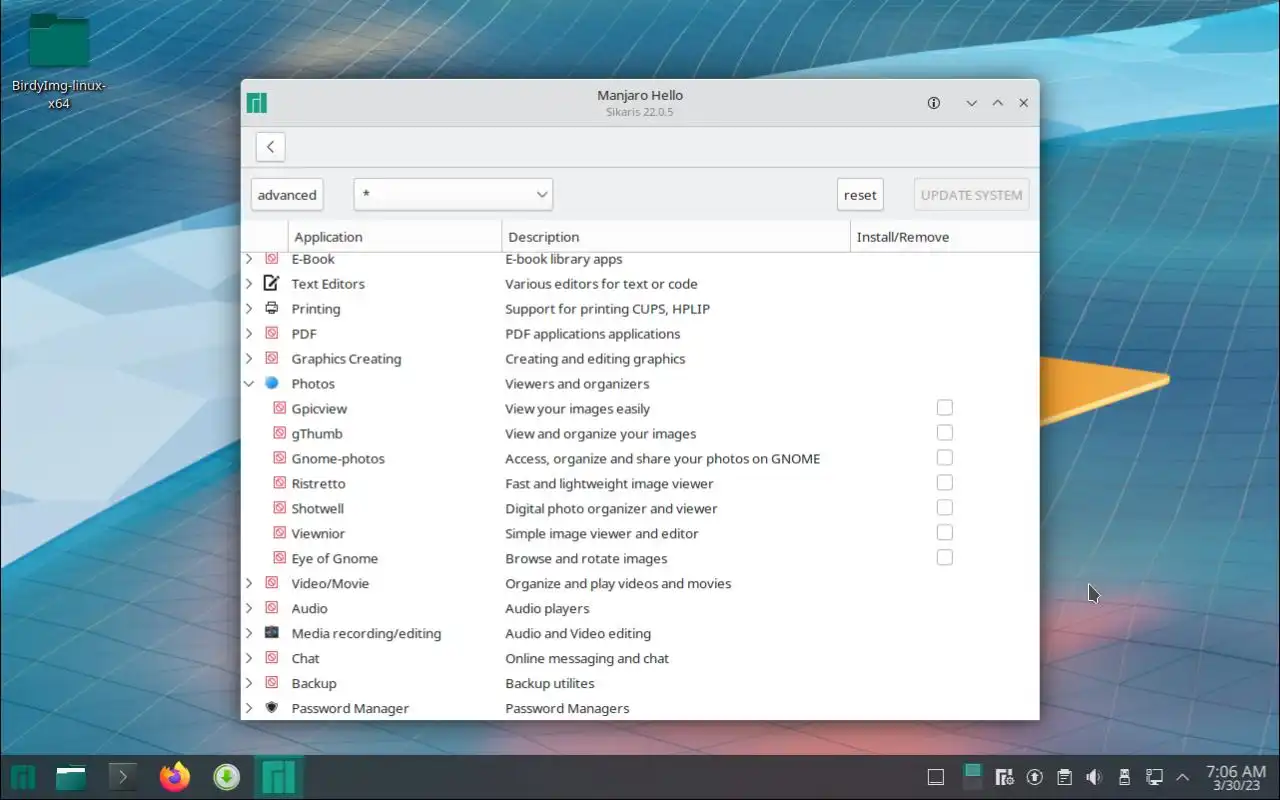Sort by the Description column header
The height and width of the screenshot is (800, 1280).
(x=676, y=237)
